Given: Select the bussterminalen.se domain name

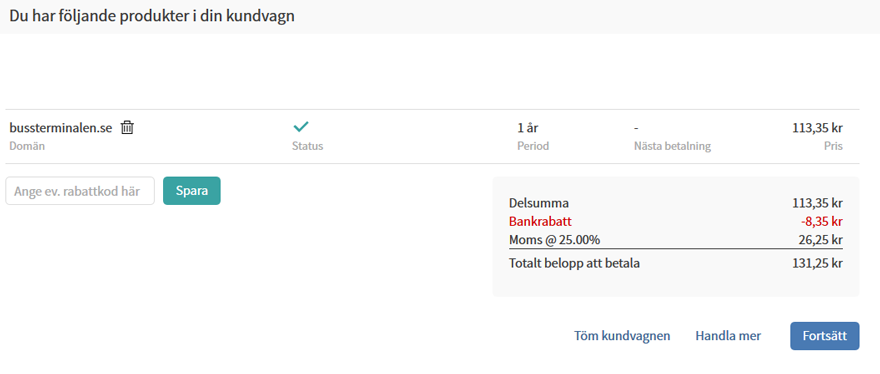Looking at the screenshot, I should [x=61, y=127].
